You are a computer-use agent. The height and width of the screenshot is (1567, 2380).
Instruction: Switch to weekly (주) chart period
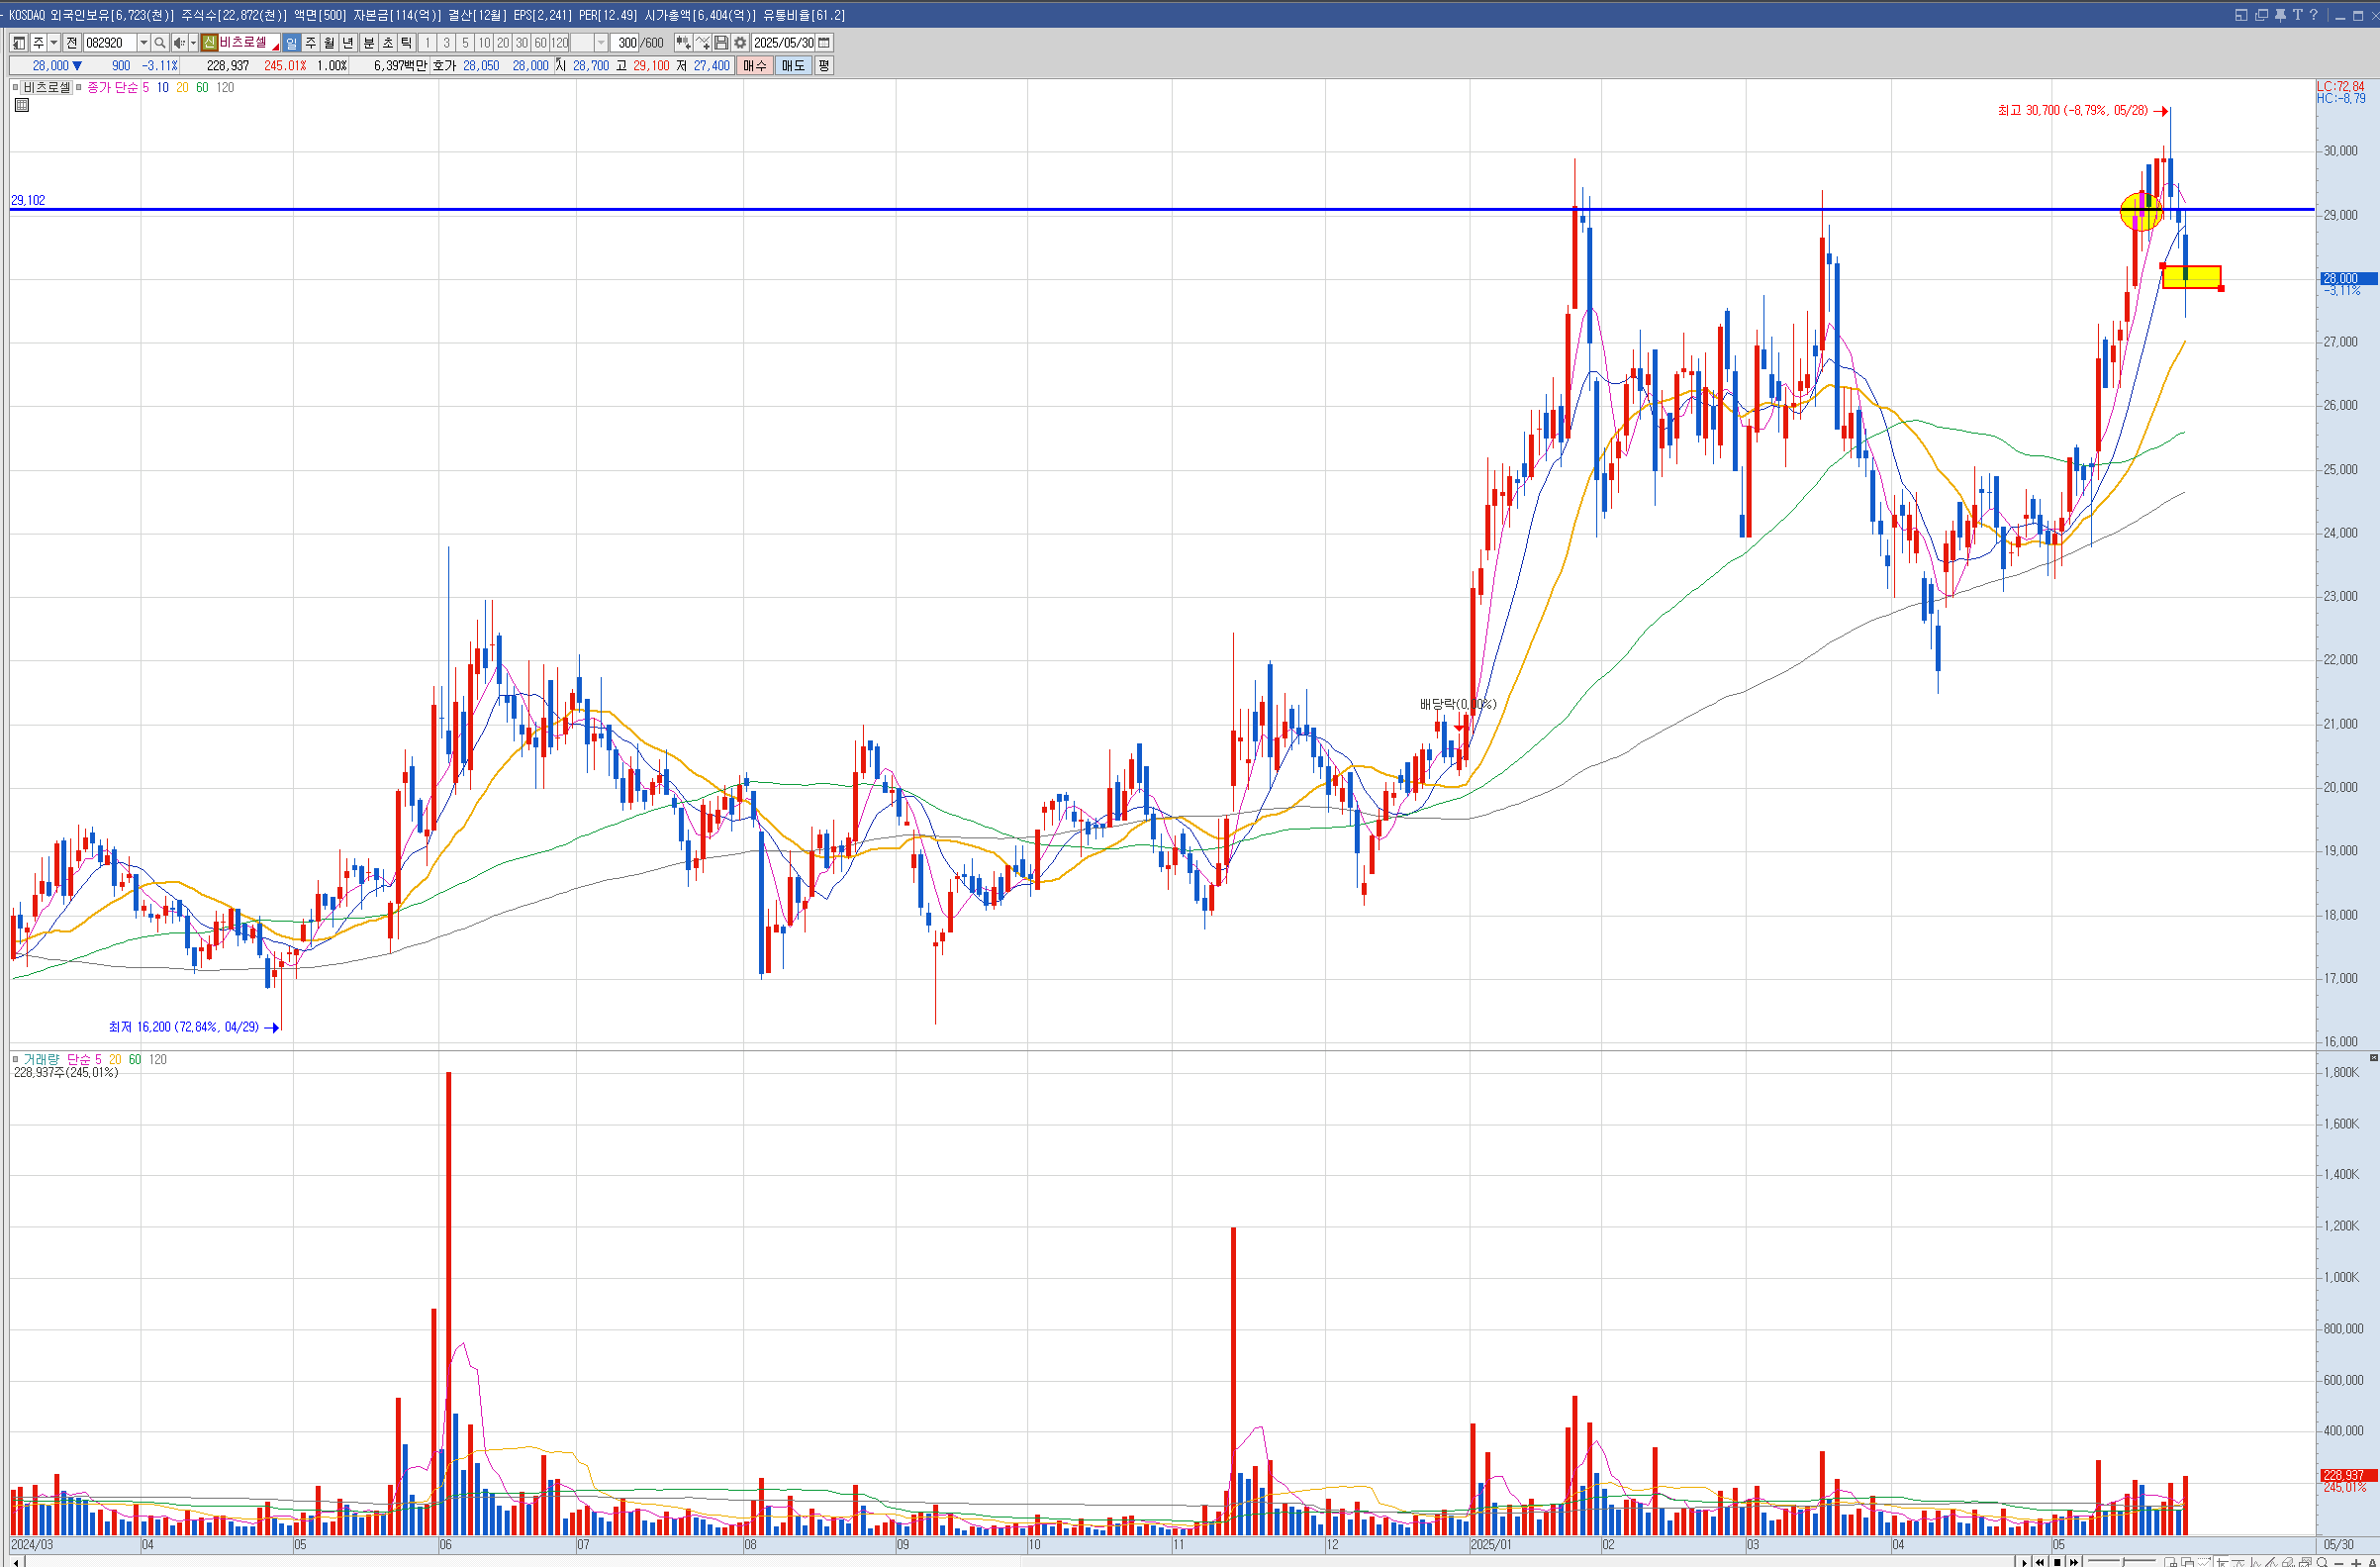pos(311,43)
